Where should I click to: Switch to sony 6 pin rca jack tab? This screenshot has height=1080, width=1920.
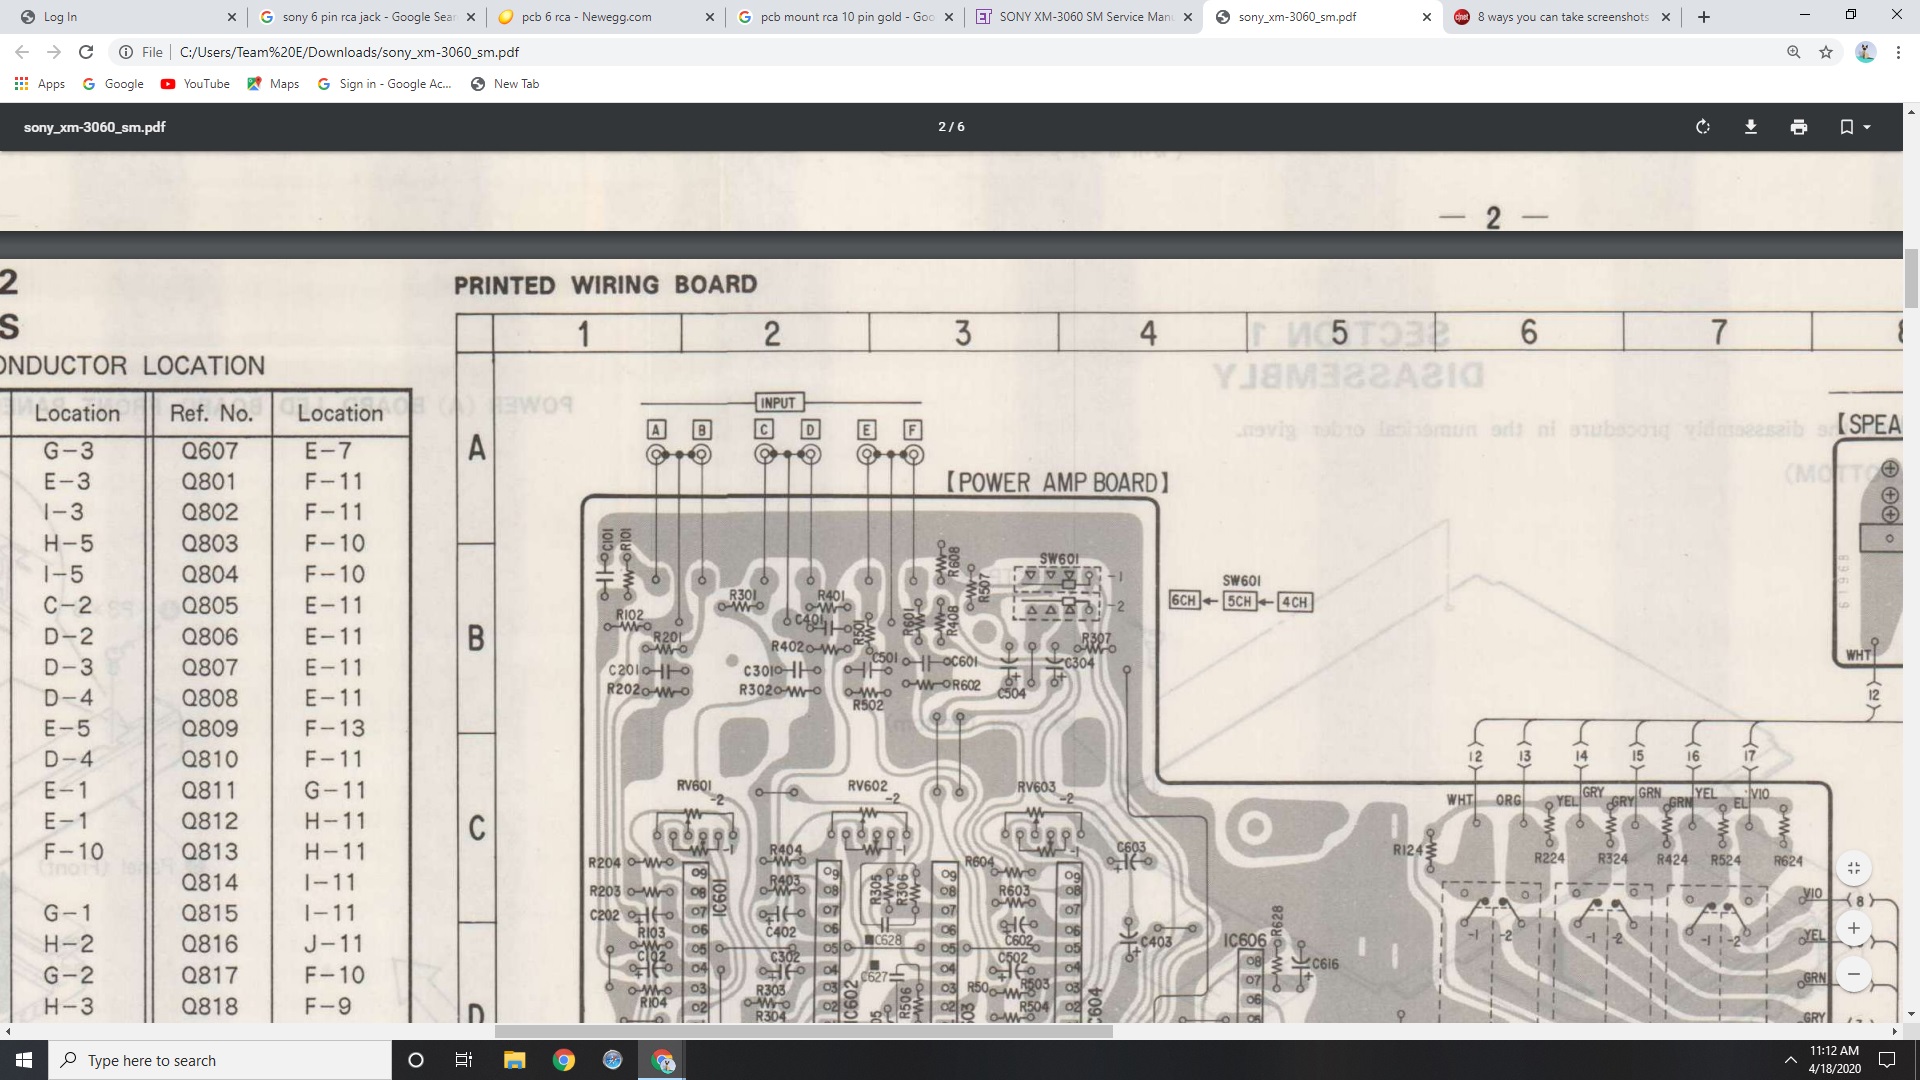point(366,17)
